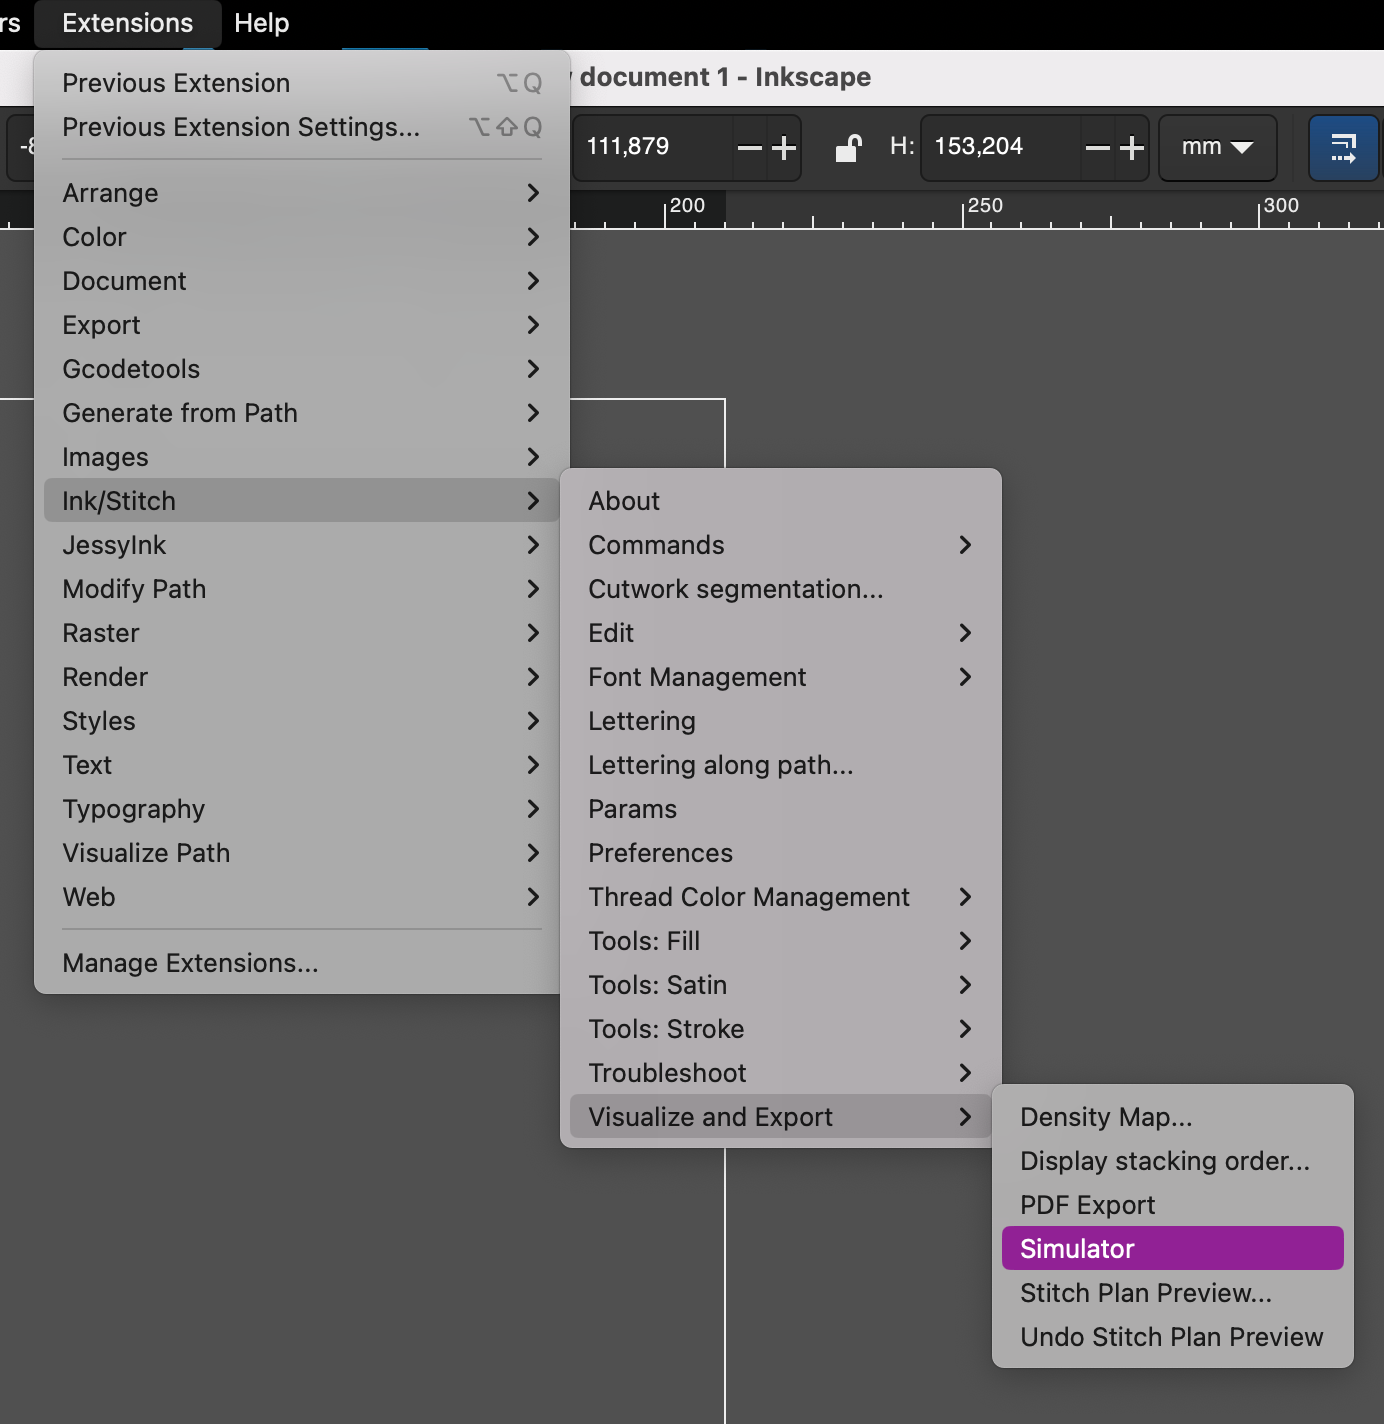Increase the H value with plus button
The image size is (1384, 1424).
[x=1132, y=148]
